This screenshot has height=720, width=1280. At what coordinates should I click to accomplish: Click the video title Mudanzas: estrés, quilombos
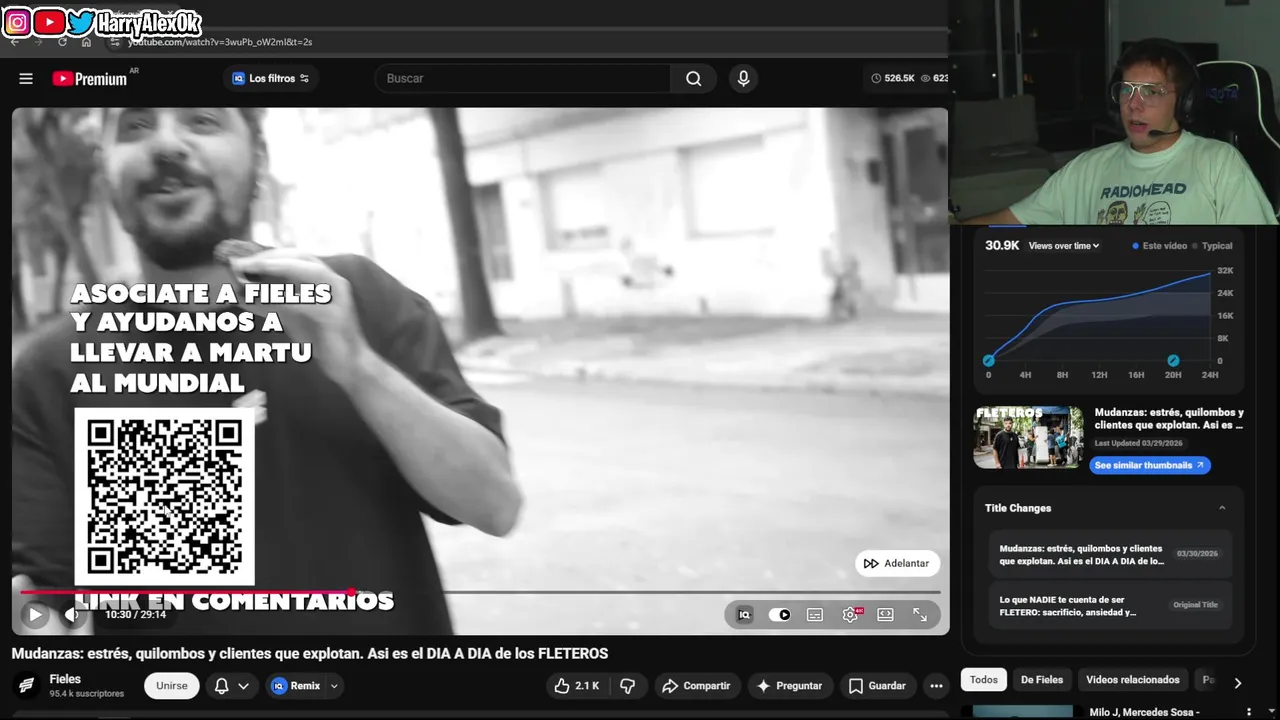coord(310,653)
